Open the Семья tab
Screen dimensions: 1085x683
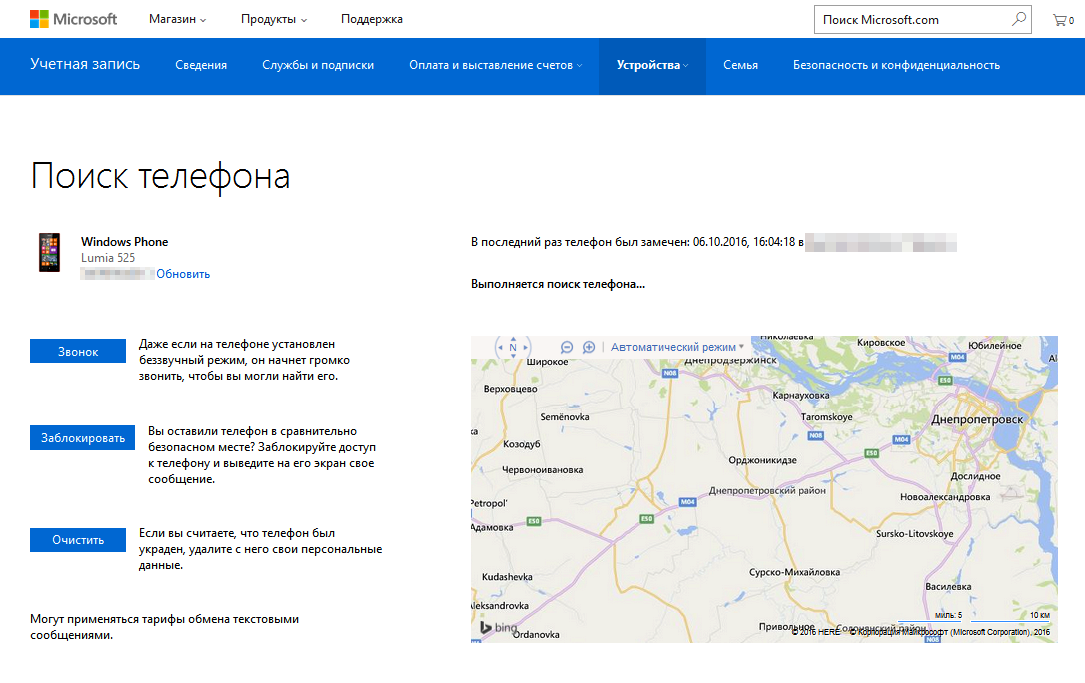click(x=740, y=65)
